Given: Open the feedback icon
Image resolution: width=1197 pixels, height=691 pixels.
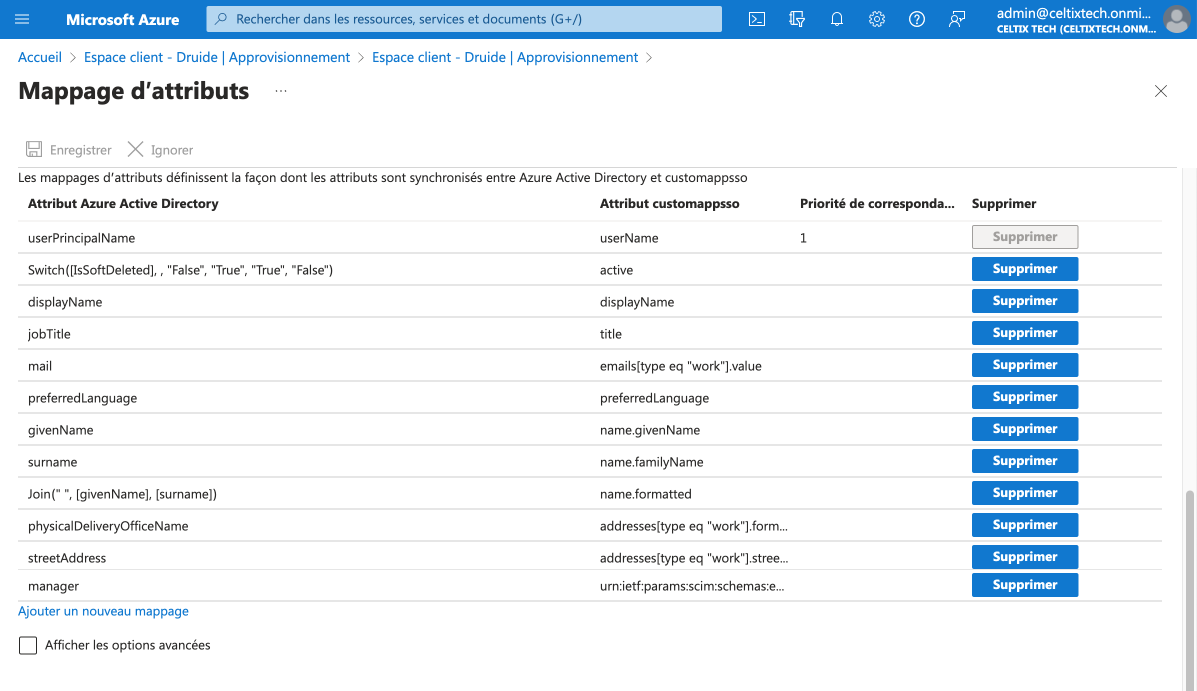Looking at the screenshot, I should pyautogui.click(x=957, y=19).
